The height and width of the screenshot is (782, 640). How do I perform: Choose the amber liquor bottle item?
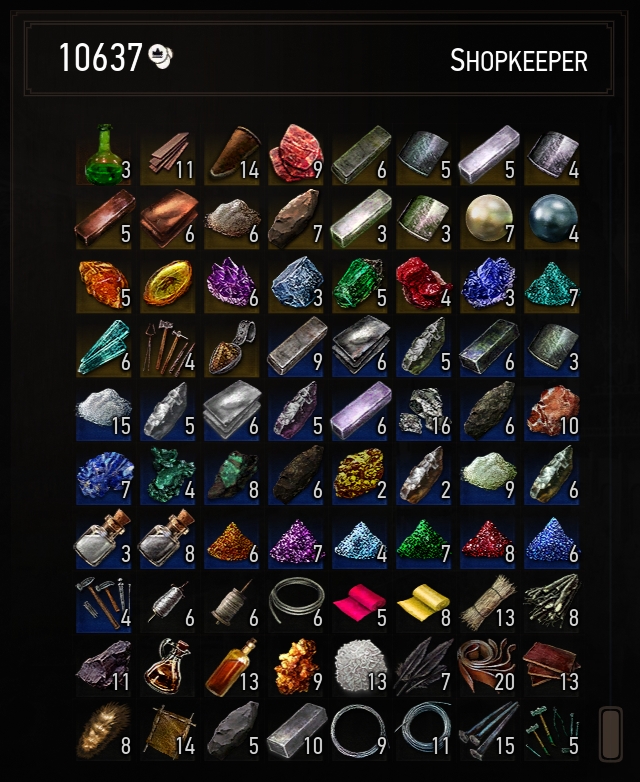[x=231, y=667]
